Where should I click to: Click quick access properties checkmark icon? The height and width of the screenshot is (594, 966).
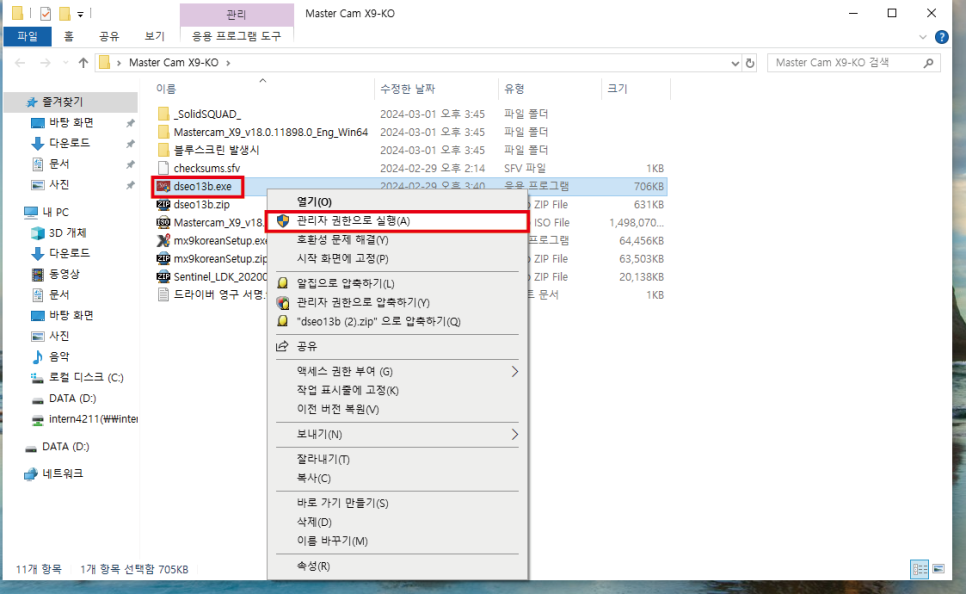click(45, 13)
